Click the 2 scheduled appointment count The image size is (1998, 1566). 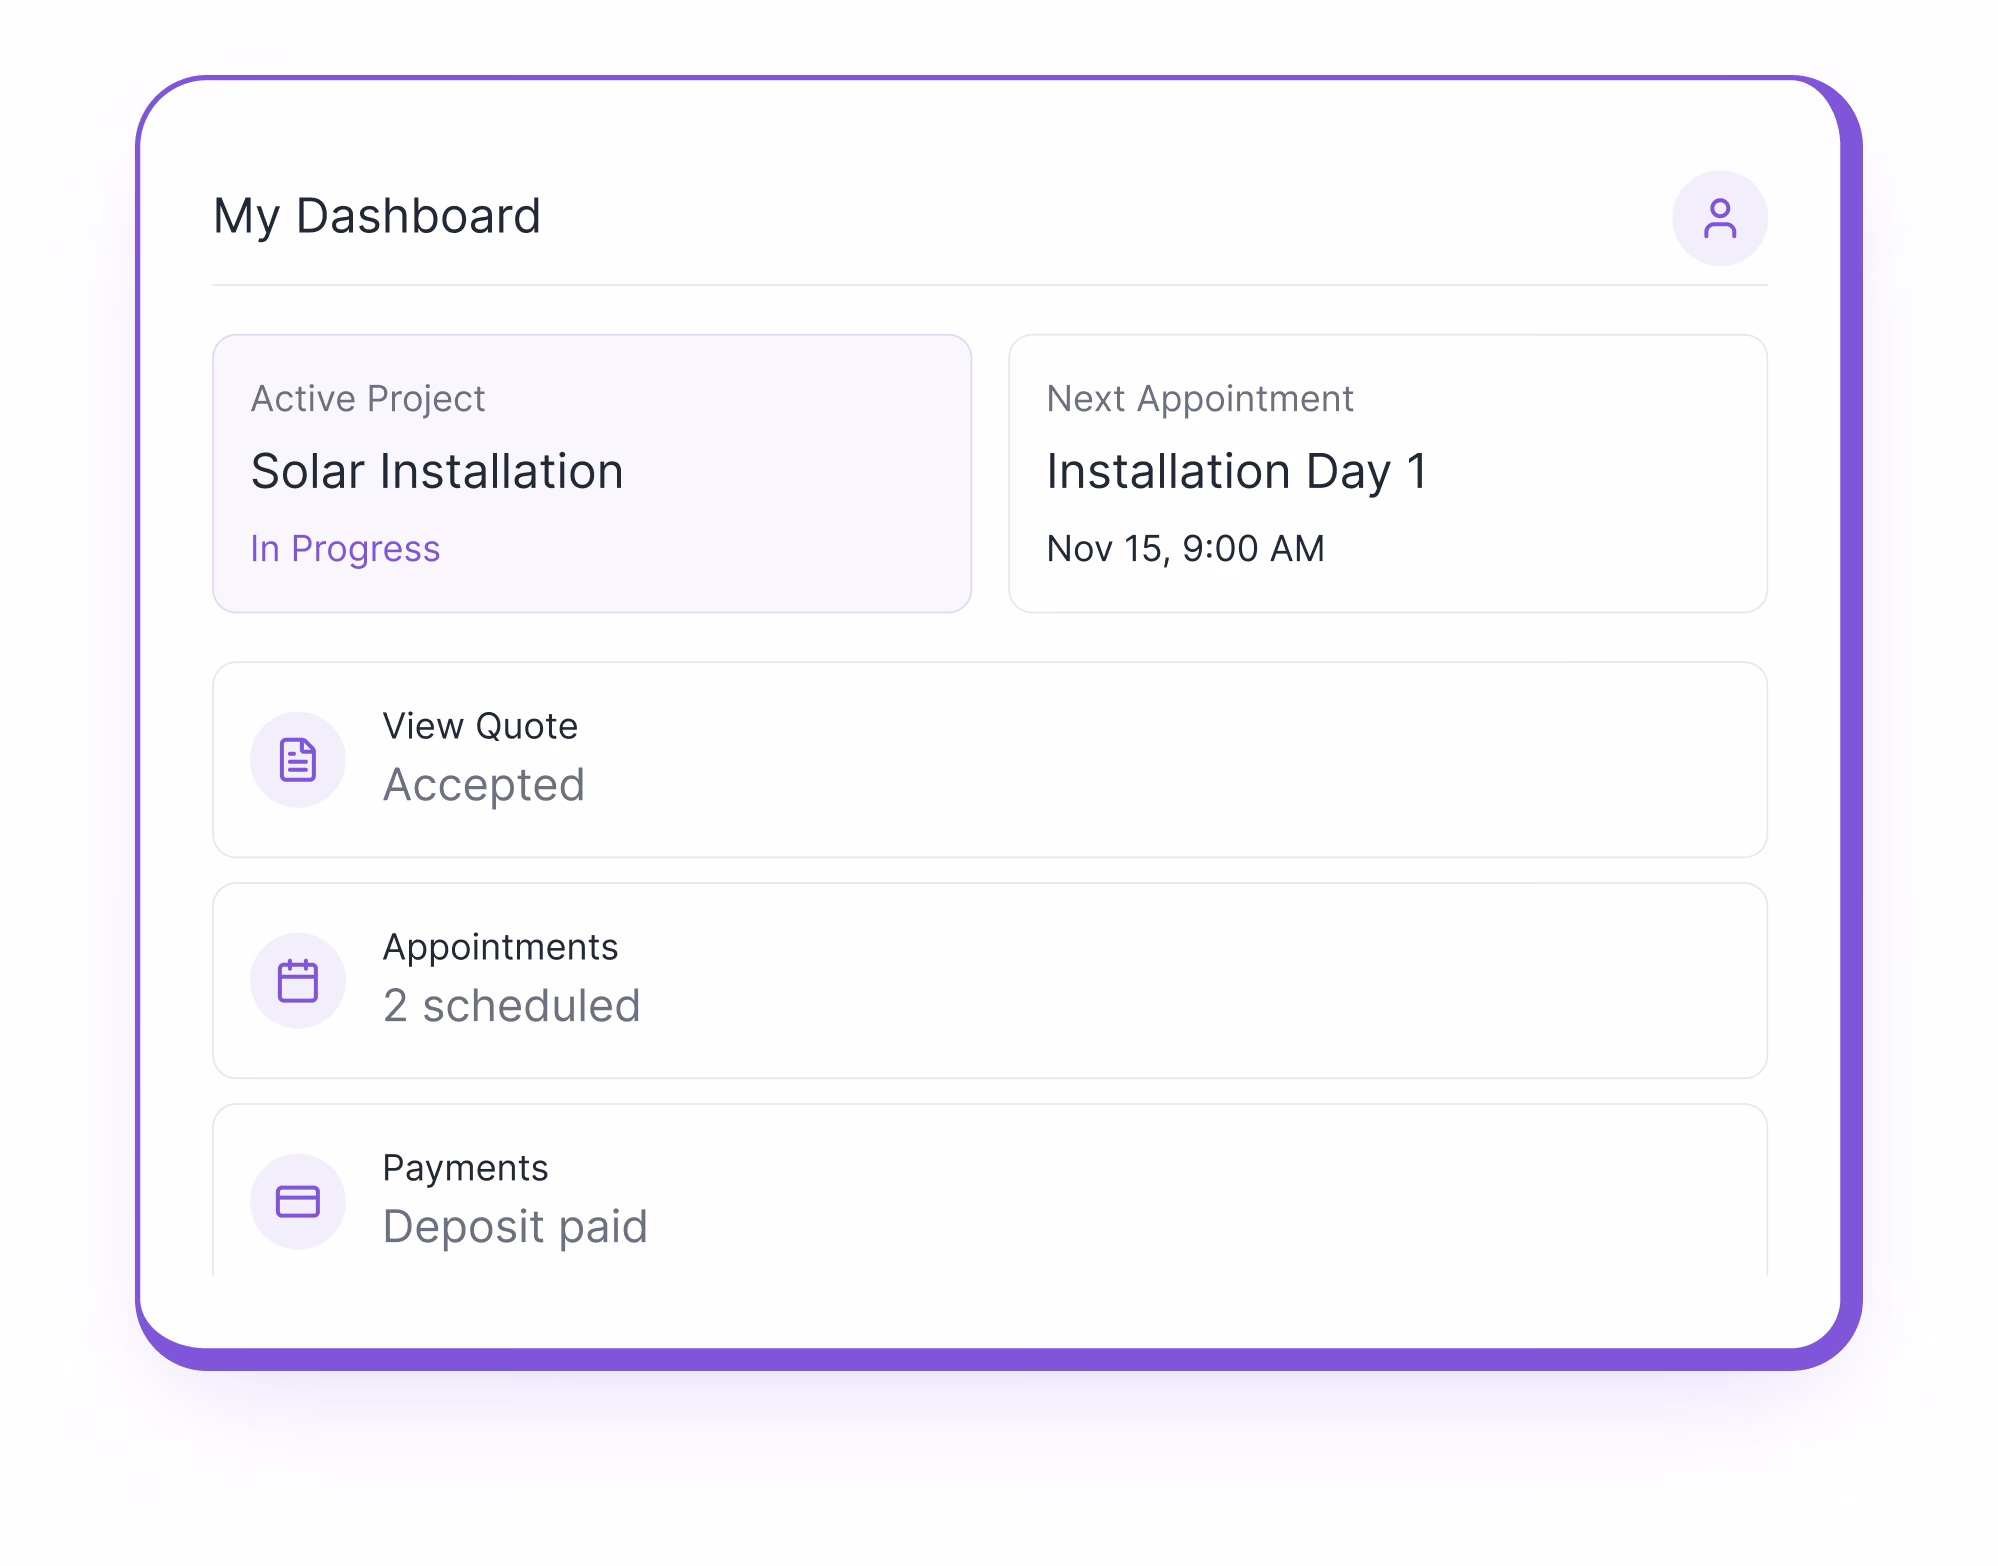pyautogui.click(x=513, y=1006)
